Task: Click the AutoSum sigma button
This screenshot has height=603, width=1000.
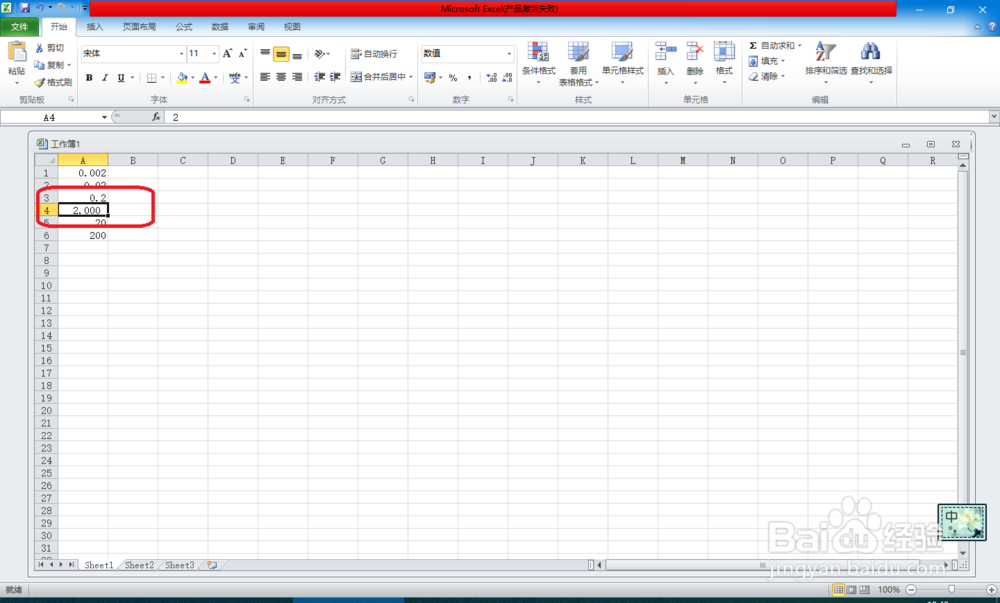Action: click(753, 46)
